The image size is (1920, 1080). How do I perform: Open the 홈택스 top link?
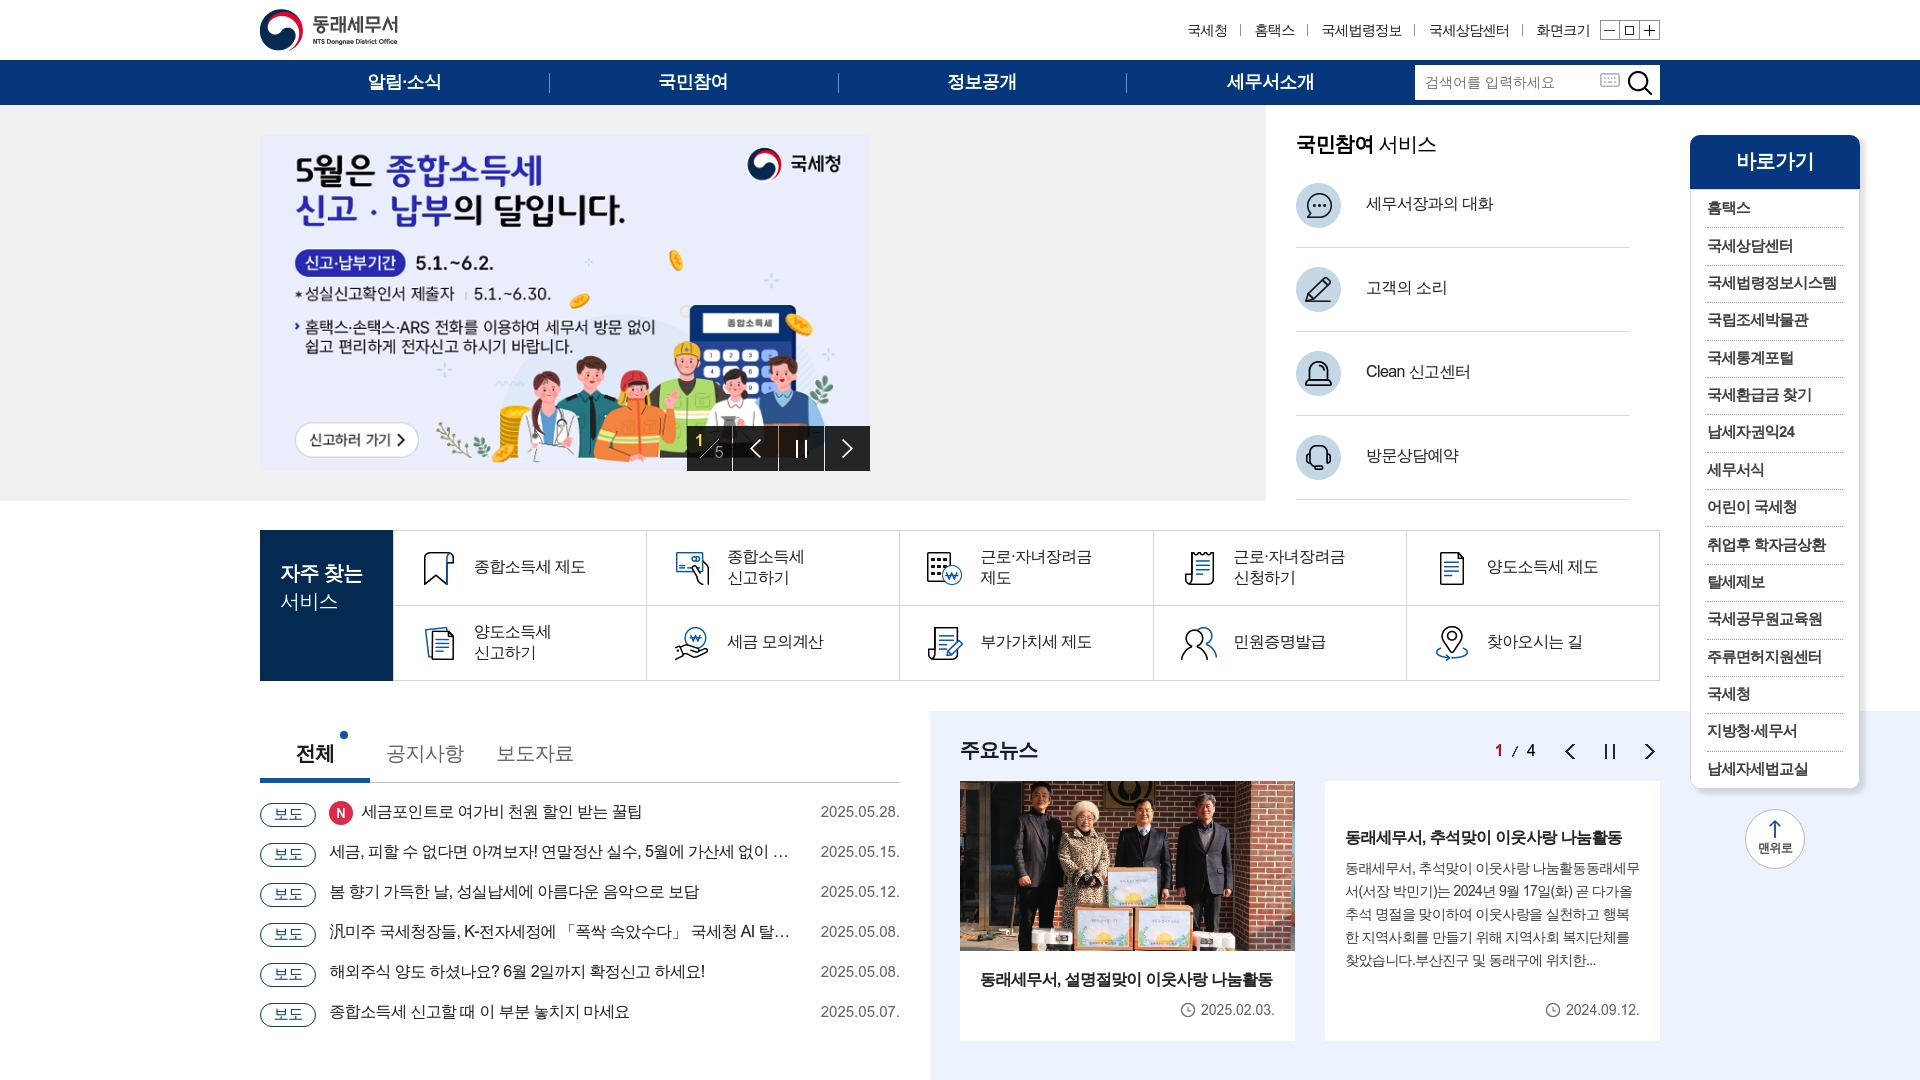[x=1274, y=30]
